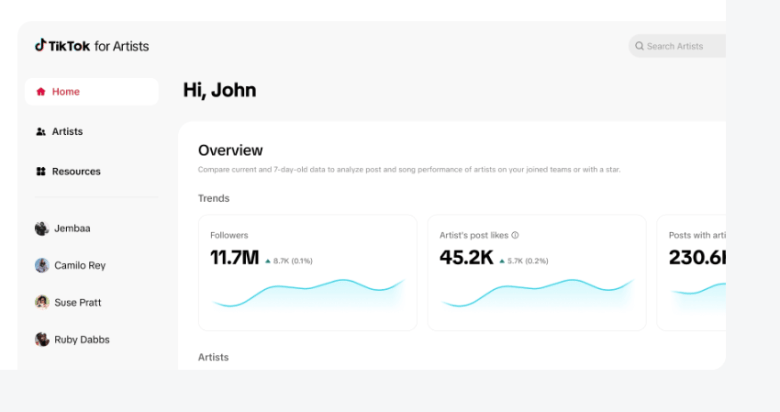Open the Resources menu item
Viewport: 780px width, 412px height.
pos(92,171)
